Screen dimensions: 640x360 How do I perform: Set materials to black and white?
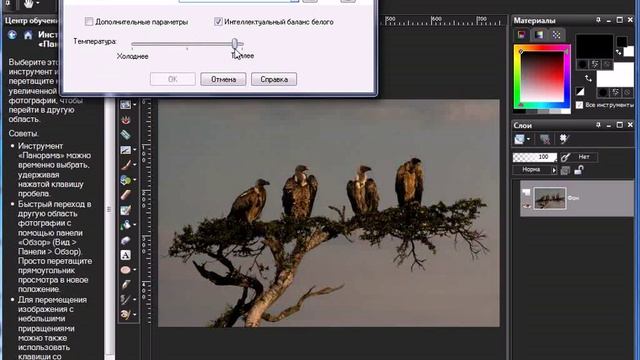(x=580, y=91)
